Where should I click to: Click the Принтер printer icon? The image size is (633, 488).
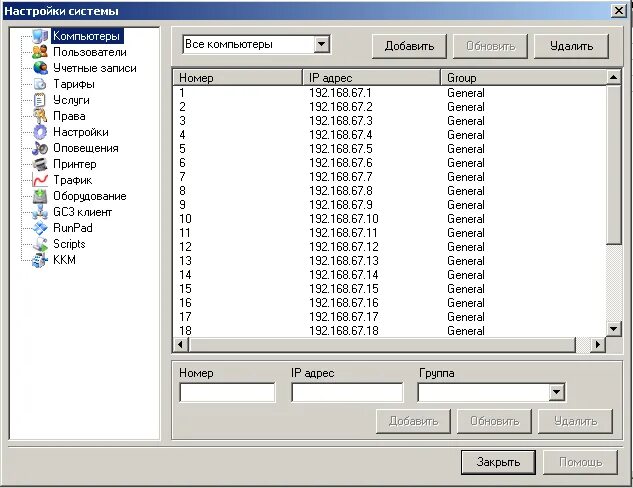tap(40, 164)
